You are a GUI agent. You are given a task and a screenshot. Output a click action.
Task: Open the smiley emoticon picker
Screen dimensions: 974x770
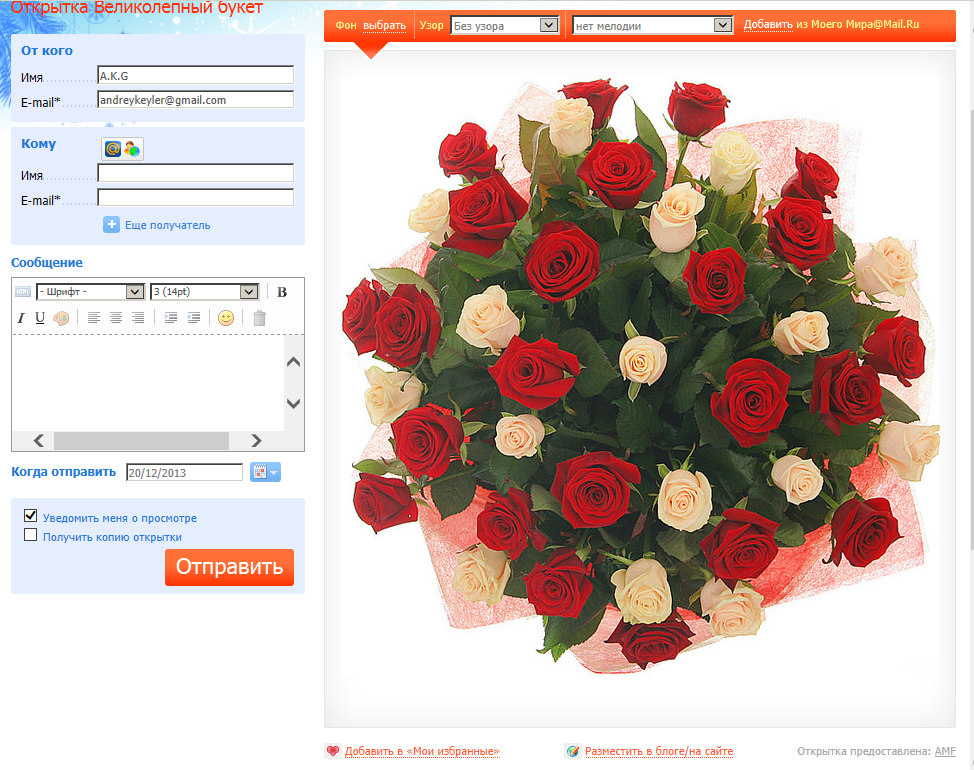coord(226,318)
